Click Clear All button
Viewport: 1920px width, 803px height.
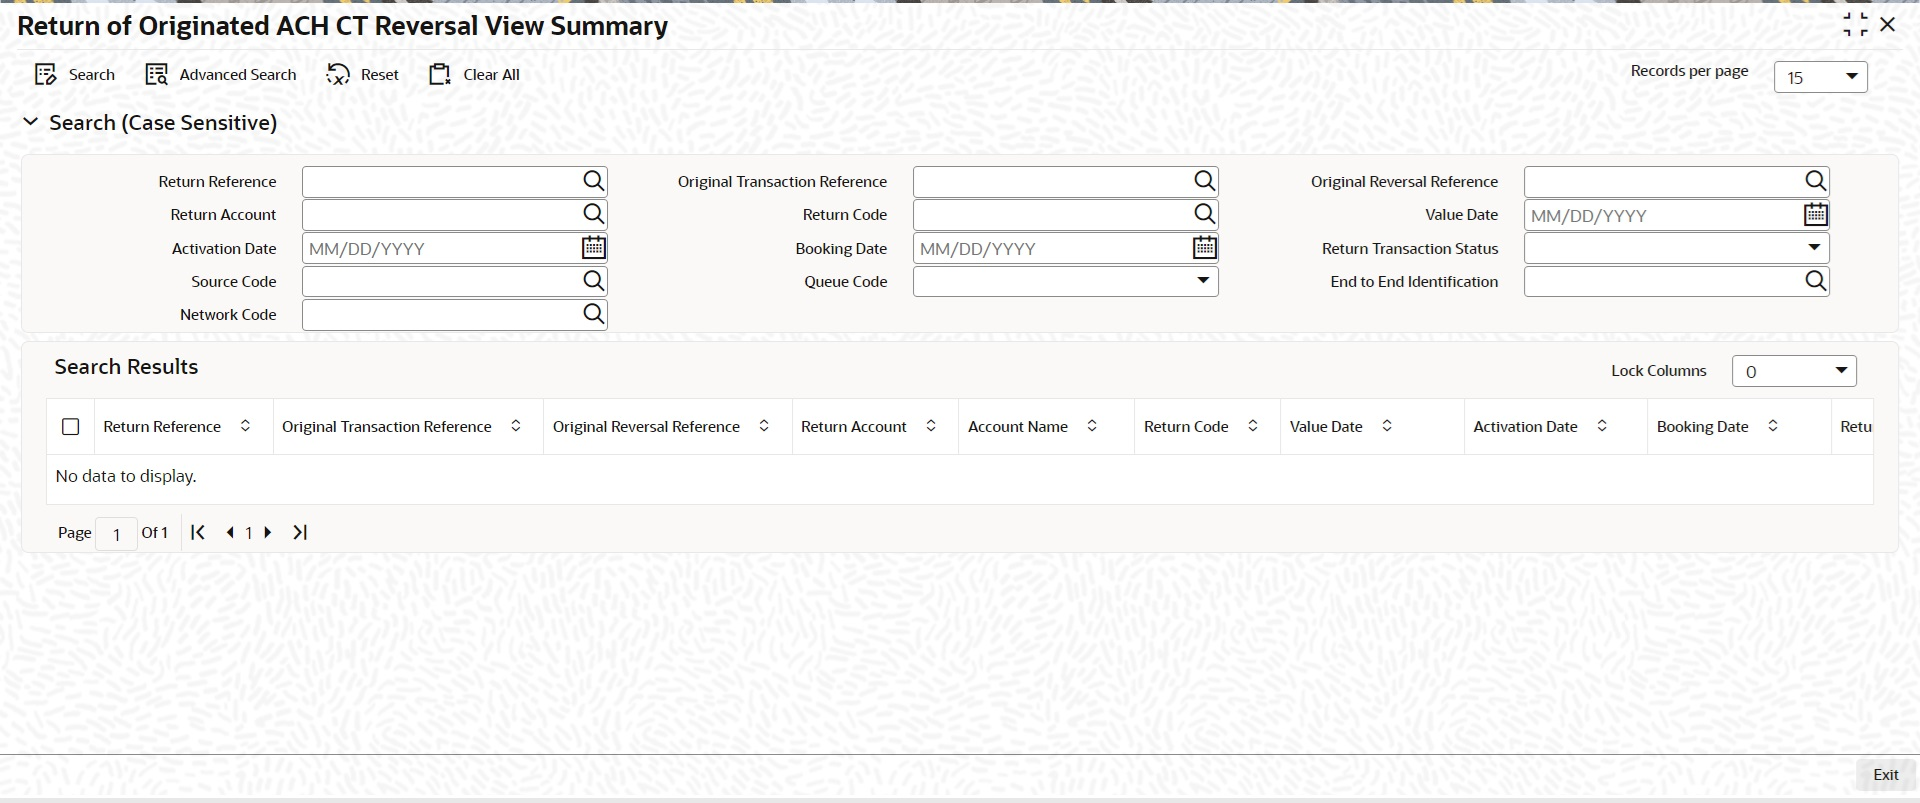point(474,75)
